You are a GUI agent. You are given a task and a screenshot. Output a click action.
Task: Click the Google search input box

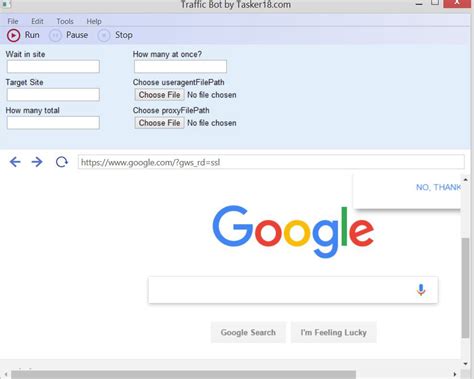tap(293, 290)
